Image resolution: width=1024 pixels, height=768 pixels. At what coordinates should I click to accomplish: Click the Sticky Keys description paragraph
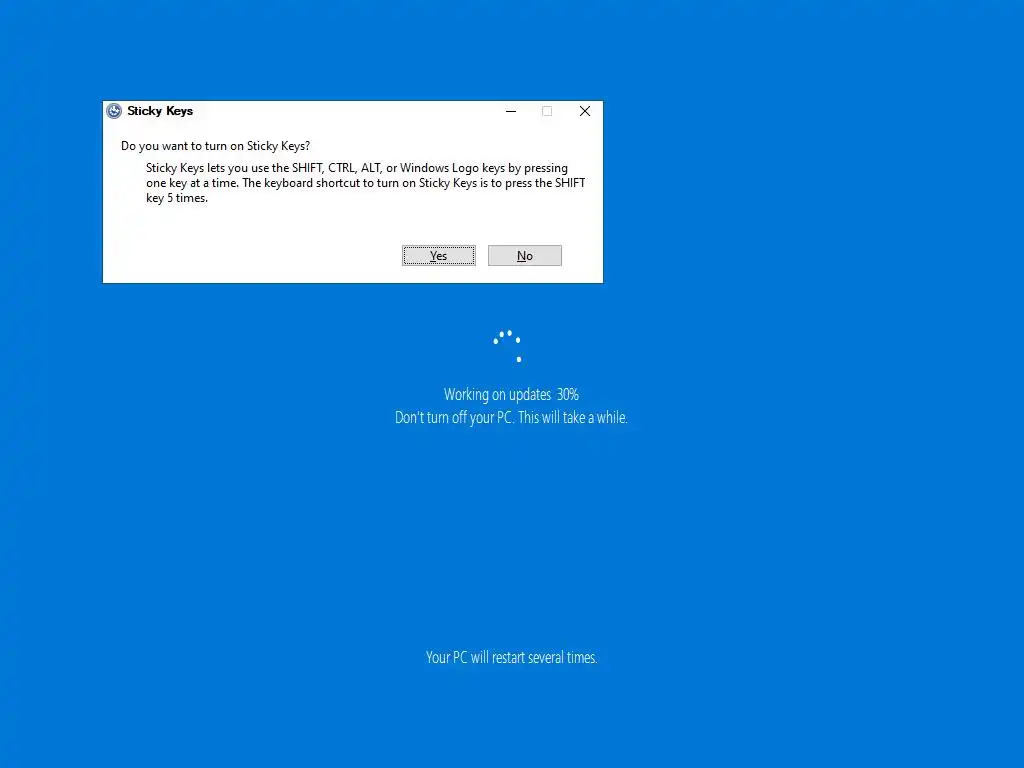coord(365,183)
